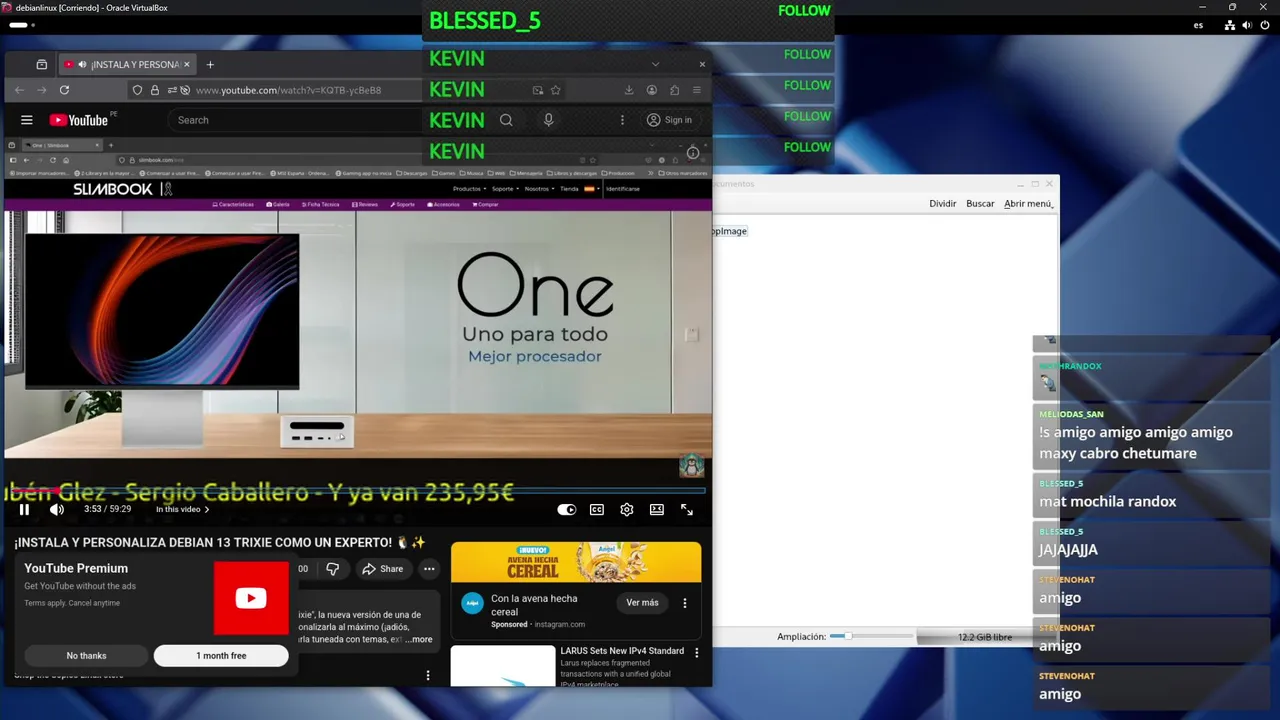The image size is (1280, 720).
Task: Click the video progress bar
Action: click(355, 491)
